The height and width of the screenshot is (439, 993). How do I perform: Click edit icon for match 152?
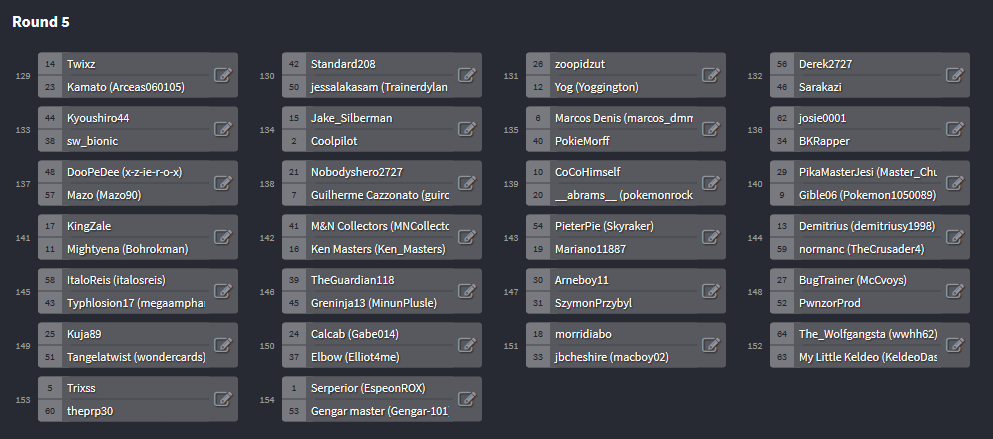point(954,345)
